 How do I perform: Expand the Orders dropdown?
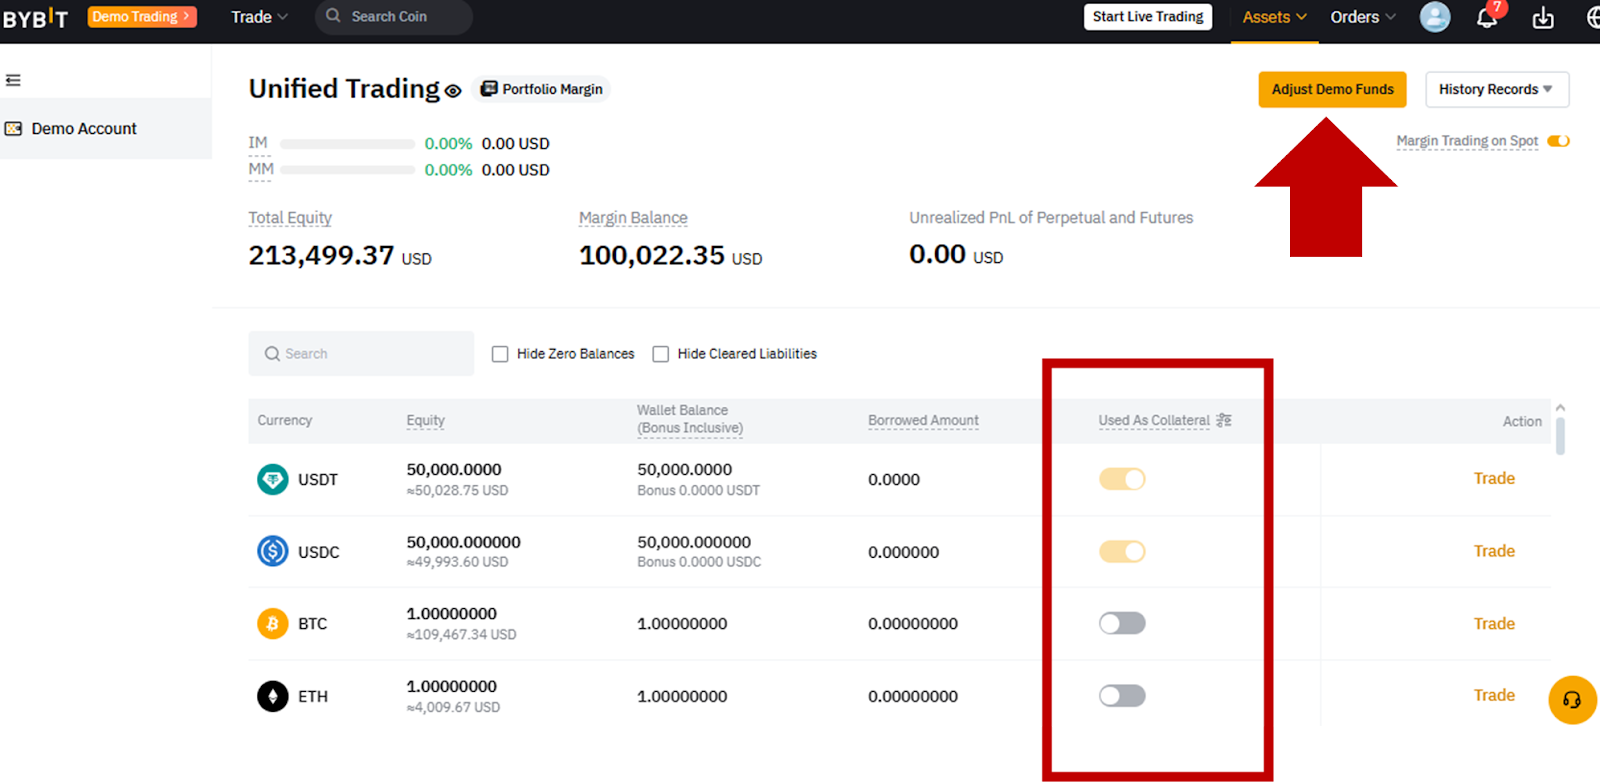(1363, 17)
